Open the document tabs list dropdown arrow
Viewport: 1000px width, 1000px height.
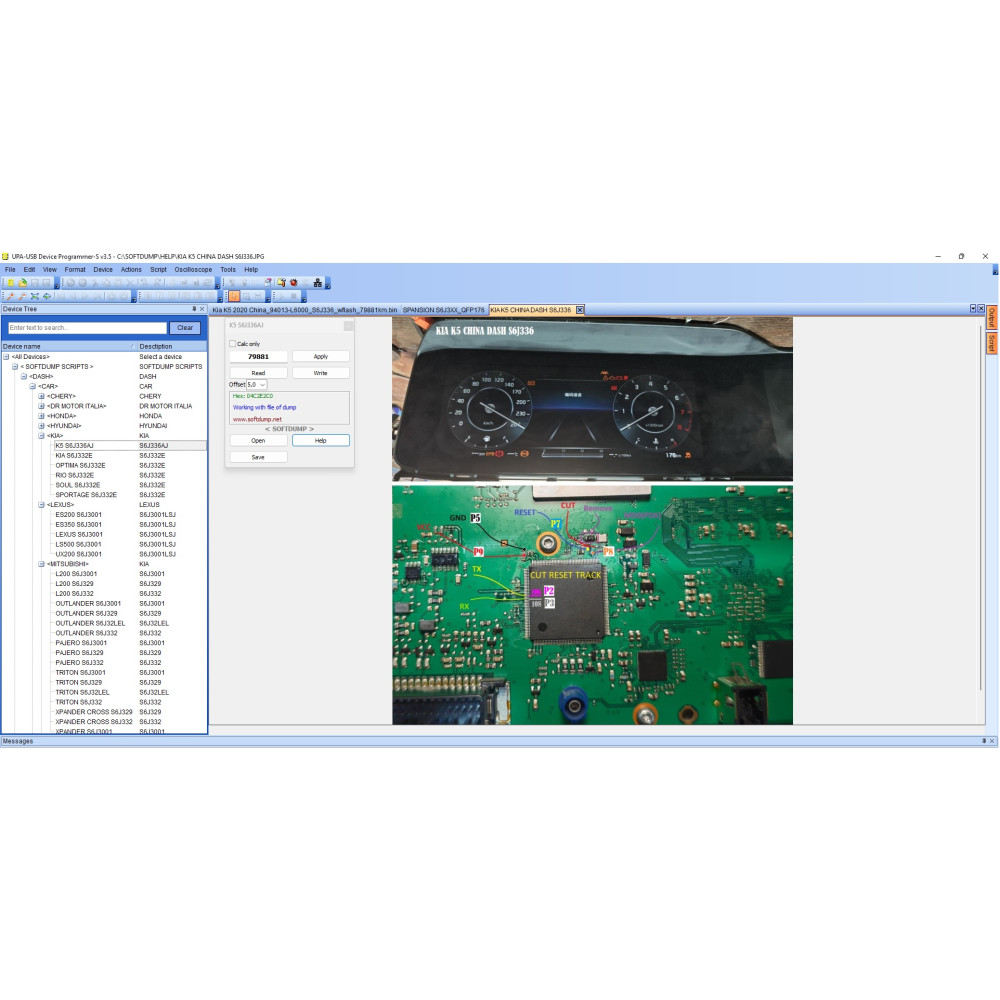(x=973, y=309)
